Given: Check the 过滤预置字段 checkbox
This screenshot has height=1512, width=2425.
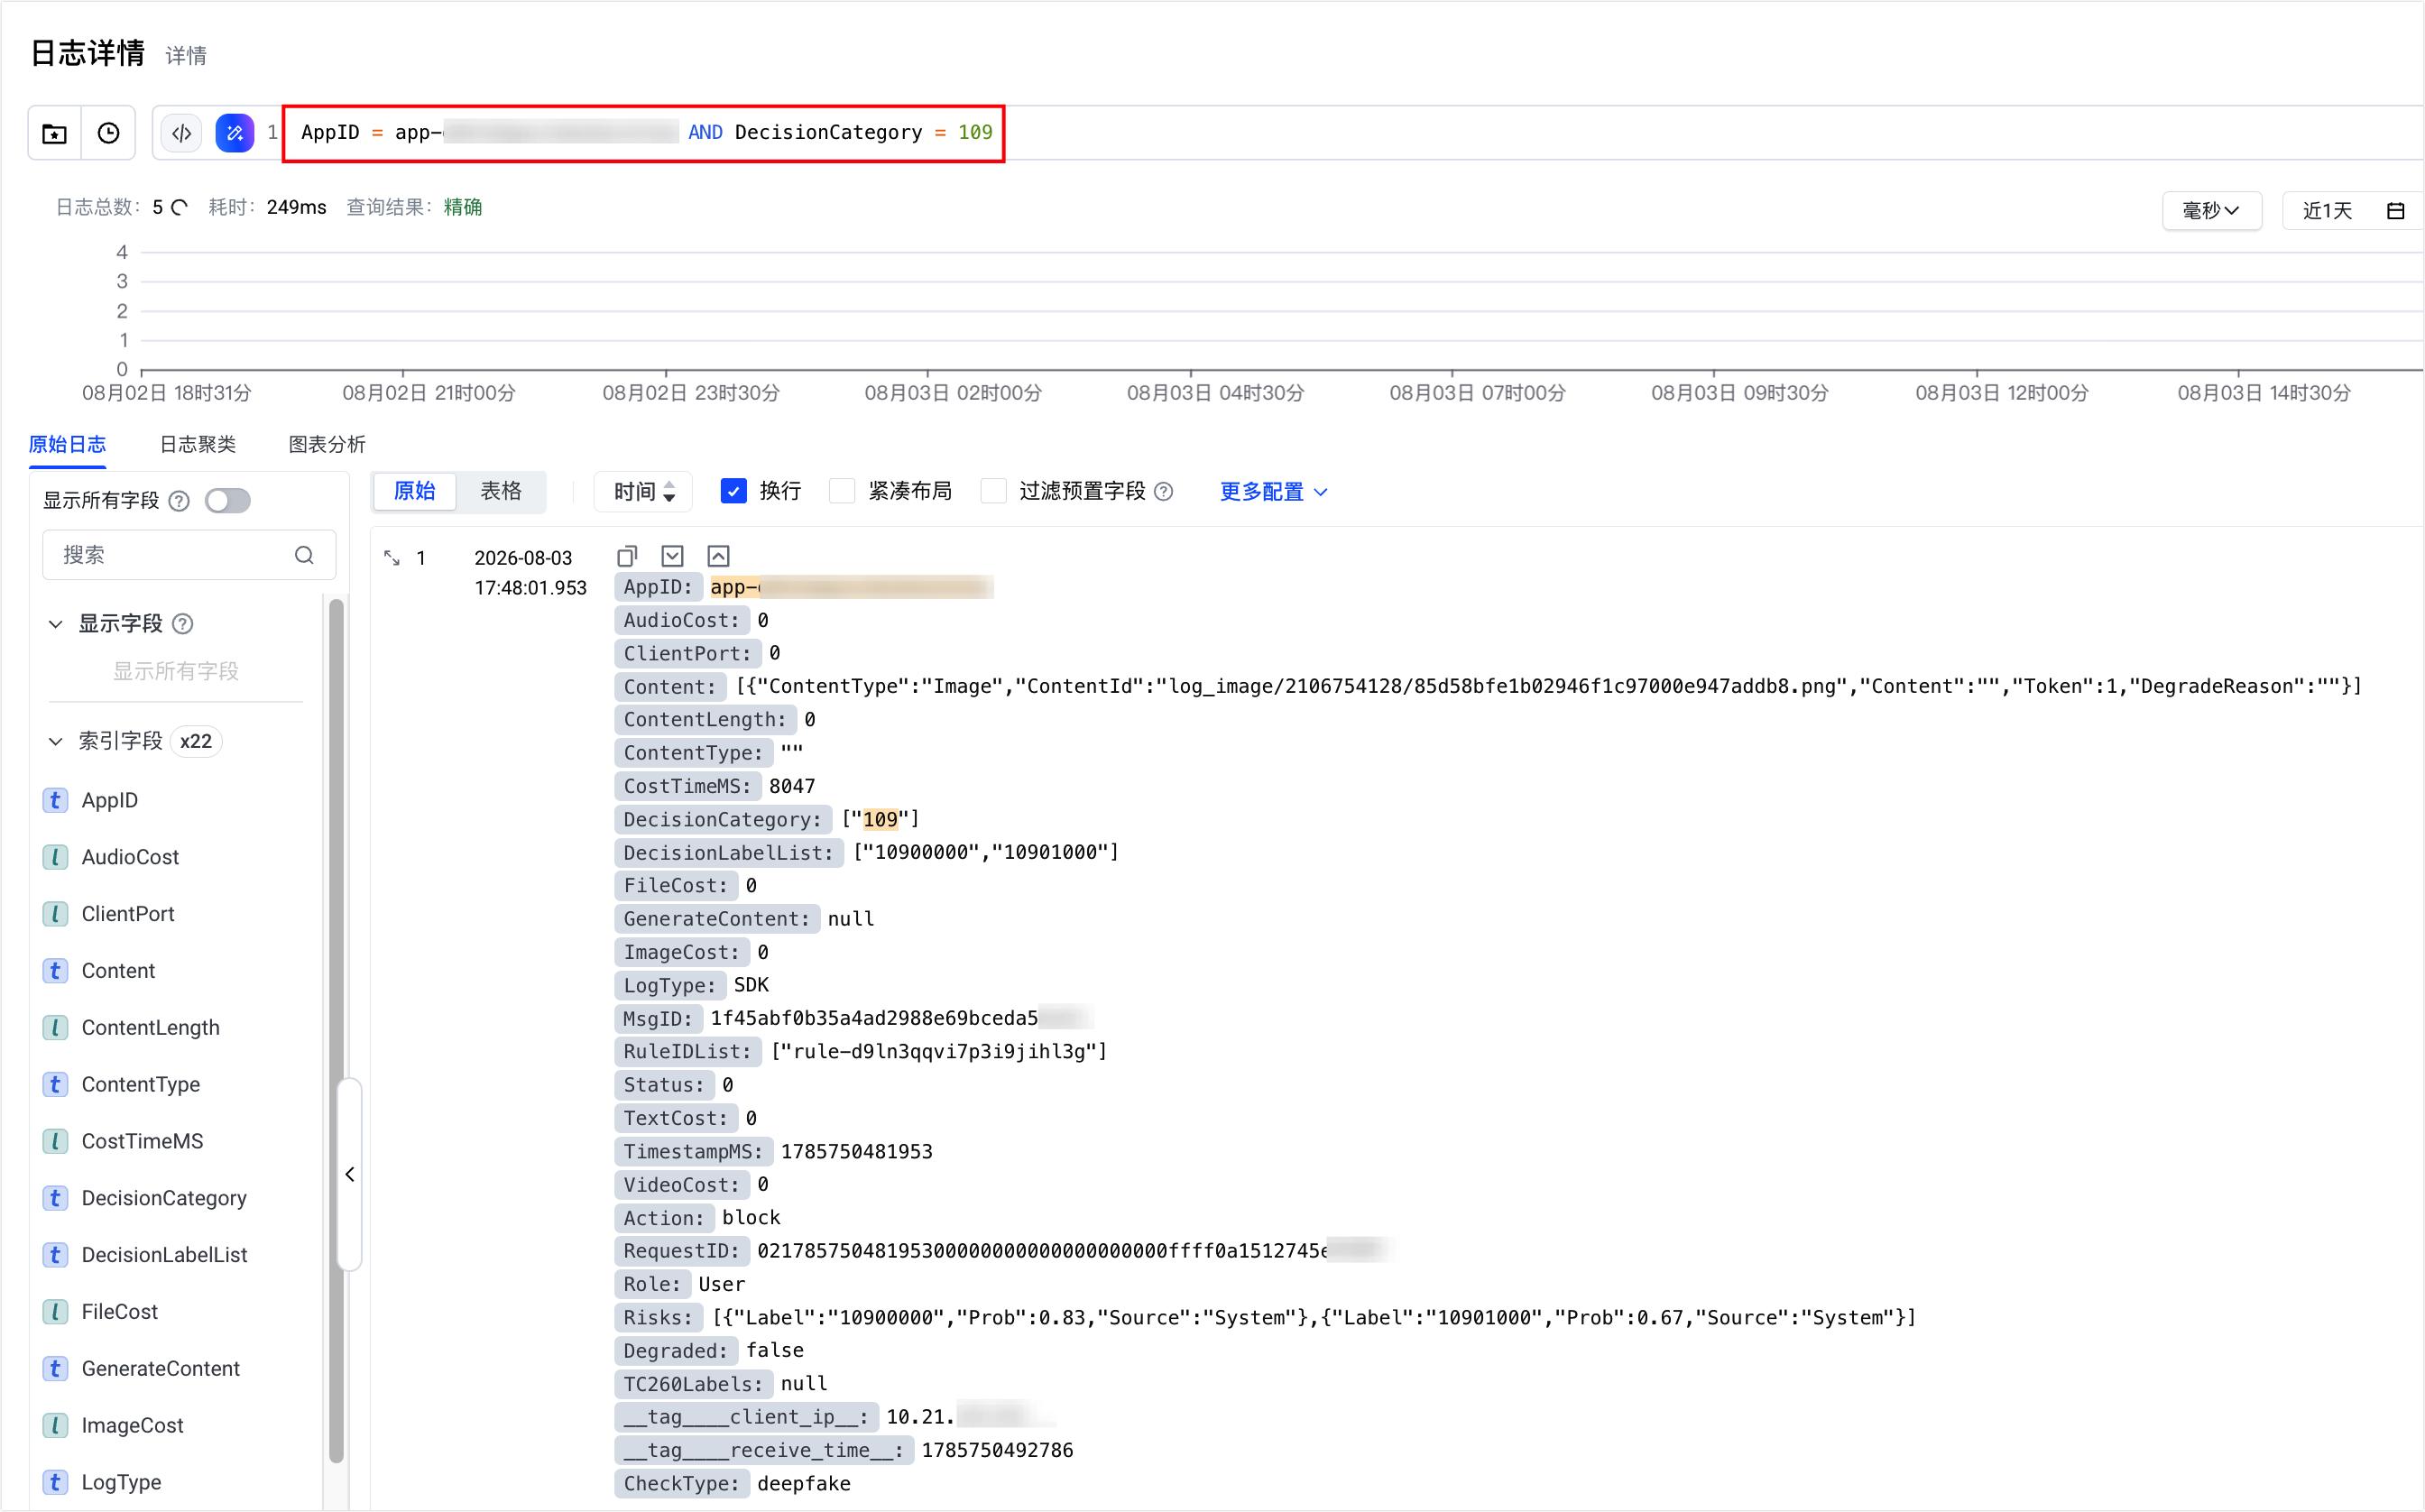Looking at the screenshot, I should 993,491.
